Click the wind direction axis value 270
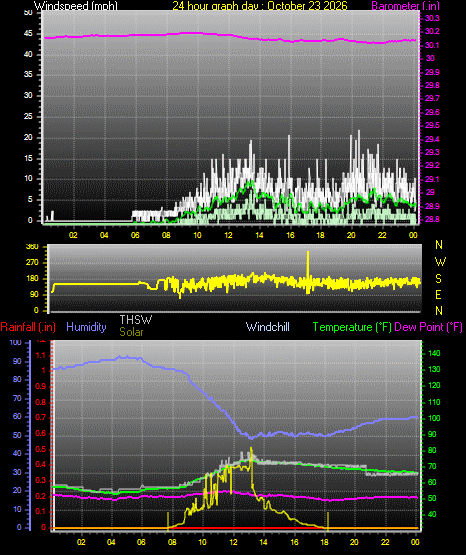This screenshot has width=466, height=555. point(32,263)
